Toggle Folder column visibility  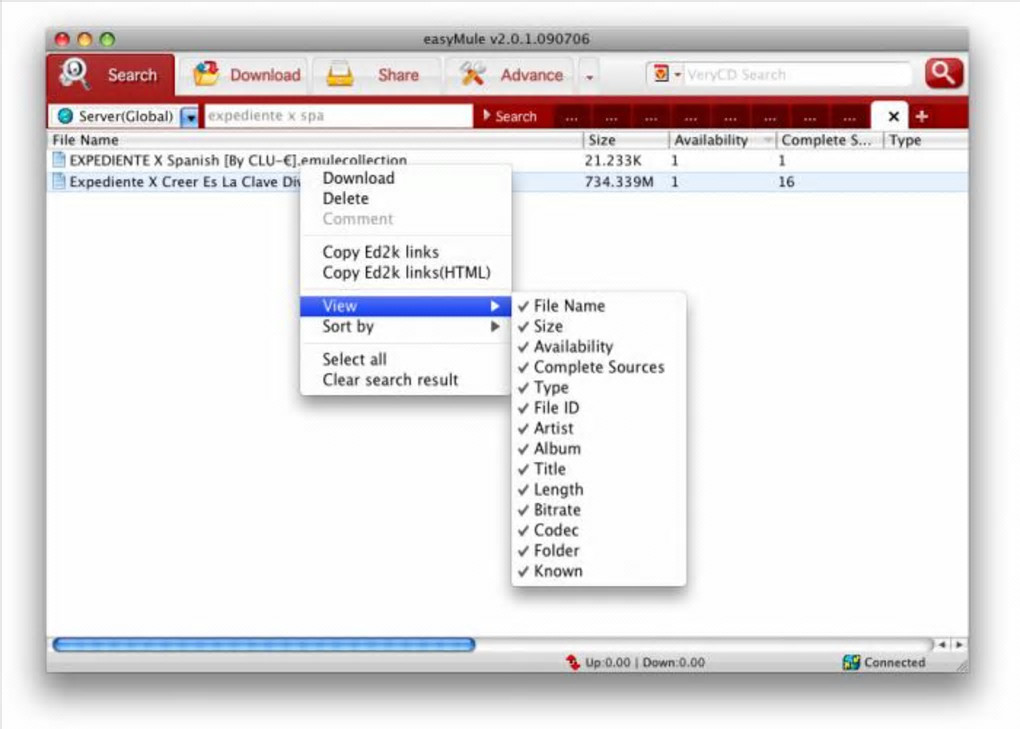click(x=599, y=550)
